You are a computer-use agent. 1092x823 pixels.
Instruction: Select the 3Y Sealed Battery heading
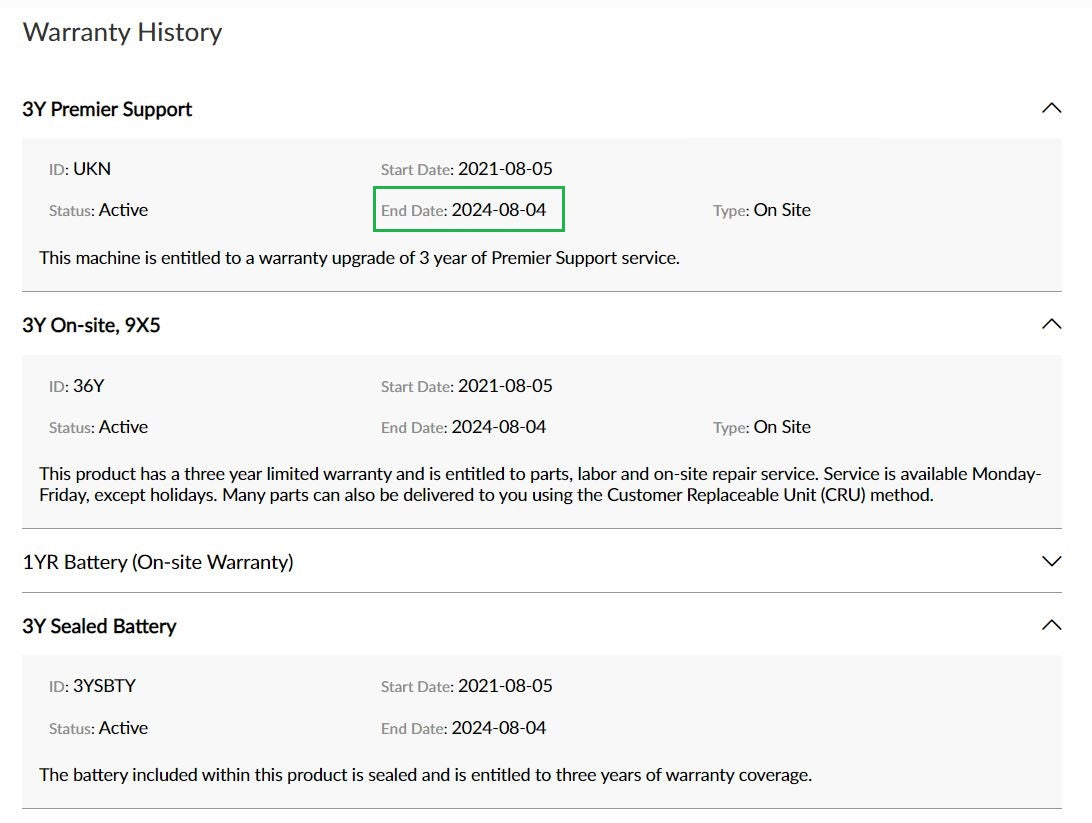click(x=100, y=626)
